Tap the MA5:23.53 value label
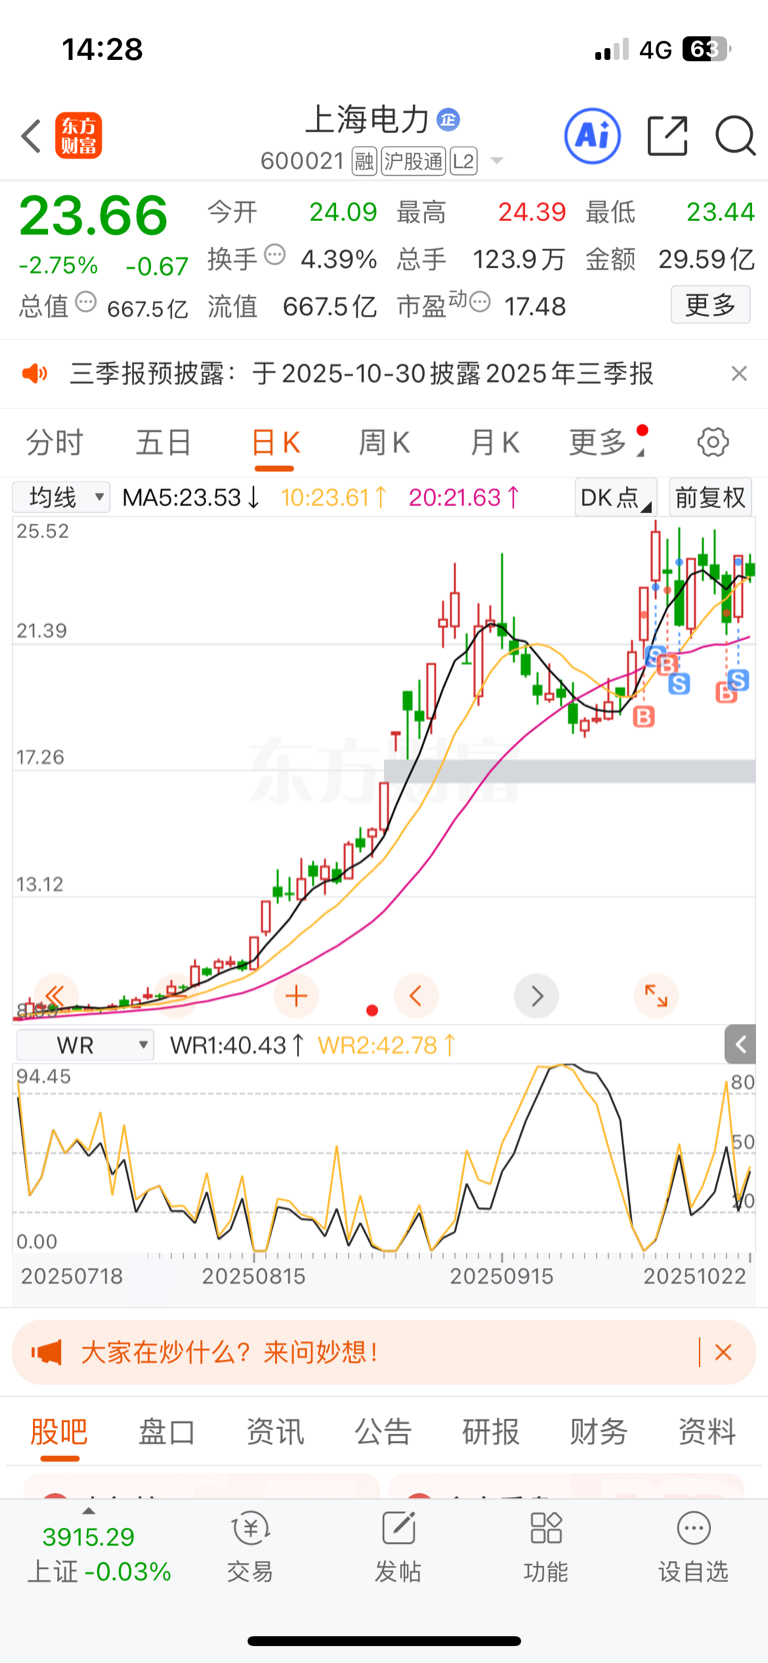The width and height of the screenshot is (768, 1663). pos(190,497)
